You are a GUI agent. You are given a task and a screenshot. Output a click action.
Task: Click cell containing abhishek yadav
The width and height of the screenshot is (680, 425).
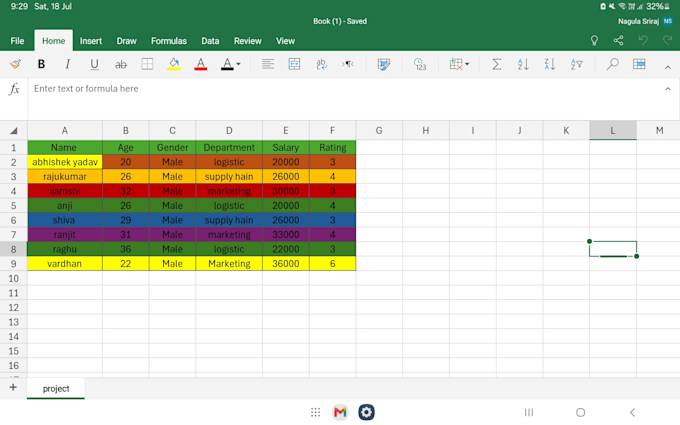pyautogui.click(x=65, y=162)
